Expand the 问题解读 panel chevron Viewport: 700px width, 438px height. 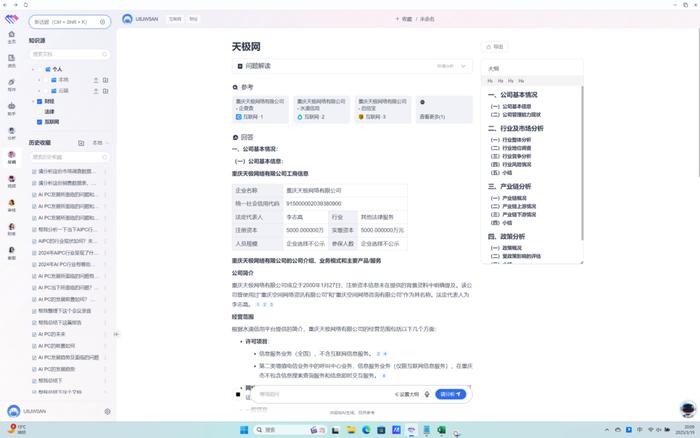pyautogui.click(x=463, y=66)
